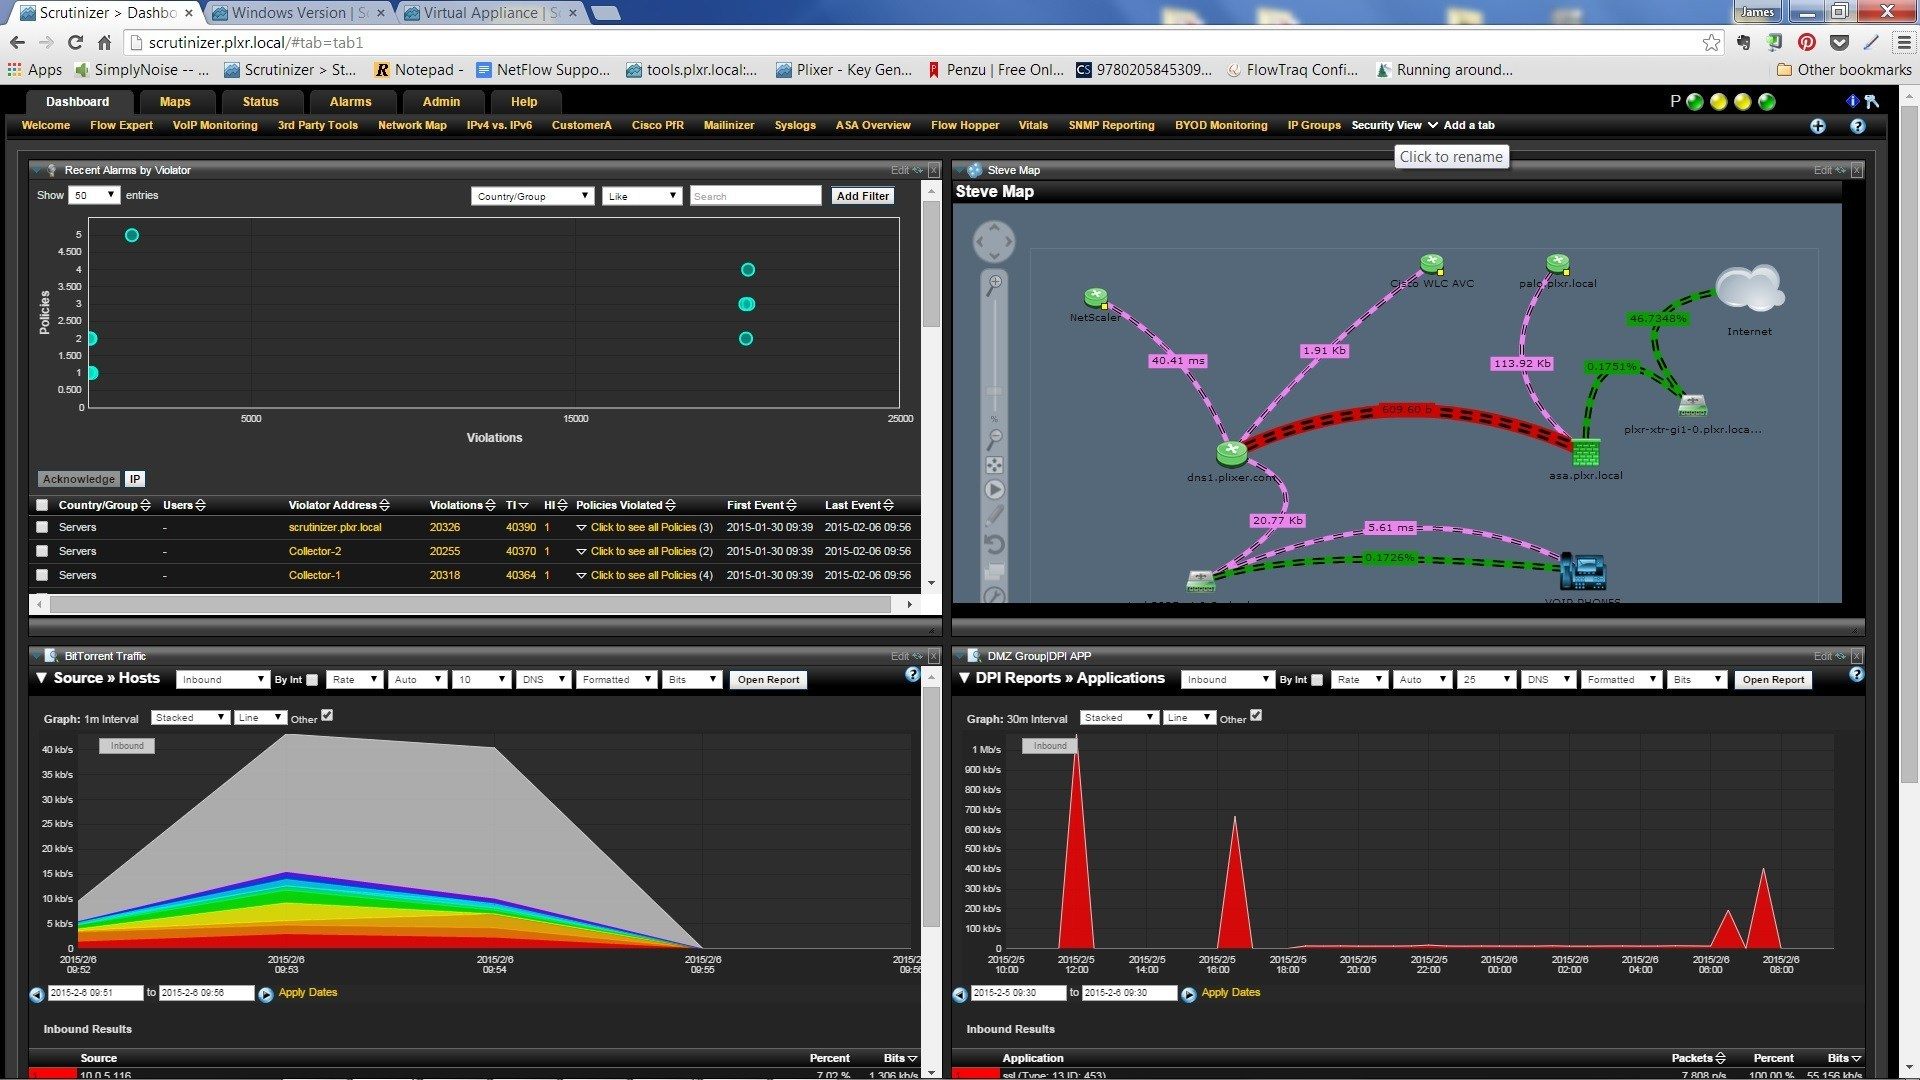Zoom out on Steve Map with the minus magnifier
Viewport: 1920px width, 1080px height.
(994, 440)
